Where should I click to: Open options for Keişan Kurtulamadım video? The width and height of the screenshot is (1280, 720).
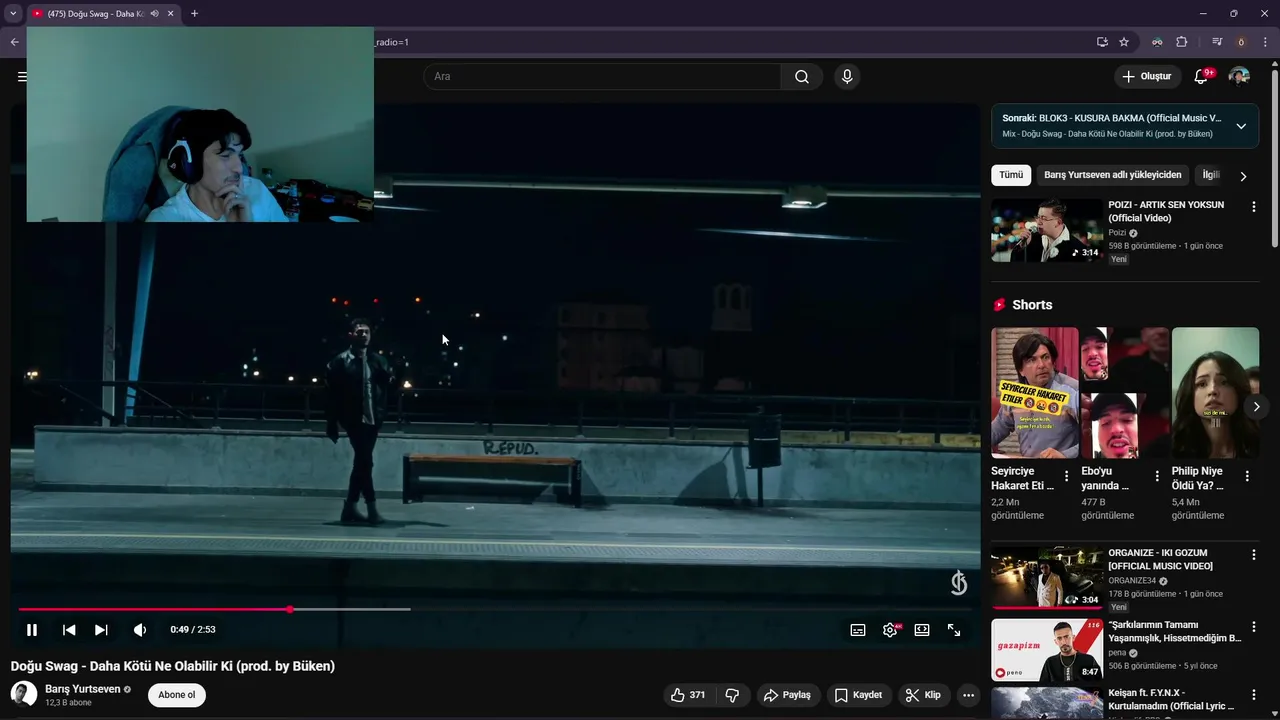tap(1254, 694)
